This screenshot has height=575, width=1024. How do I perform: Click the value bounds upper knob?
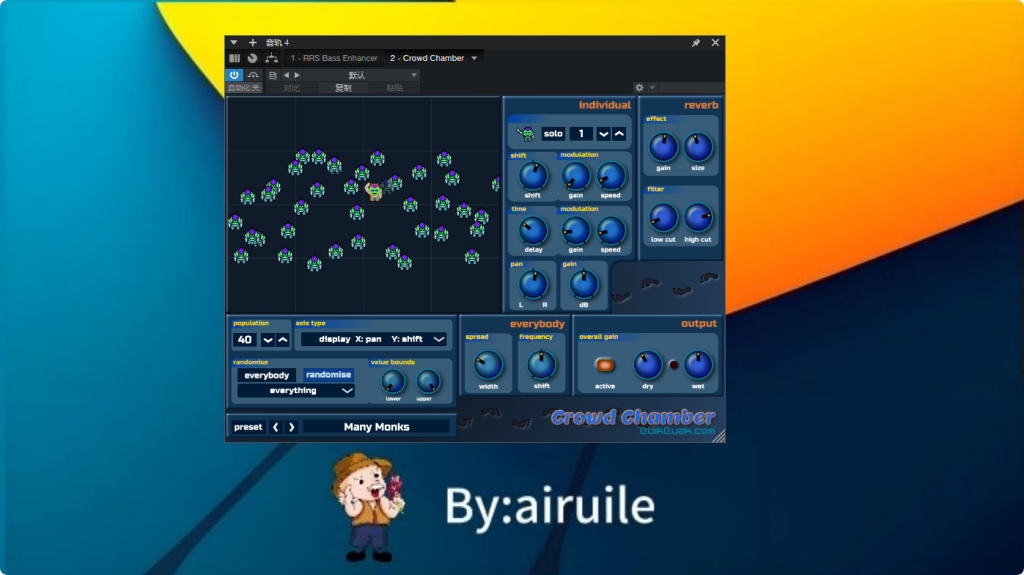428,382
